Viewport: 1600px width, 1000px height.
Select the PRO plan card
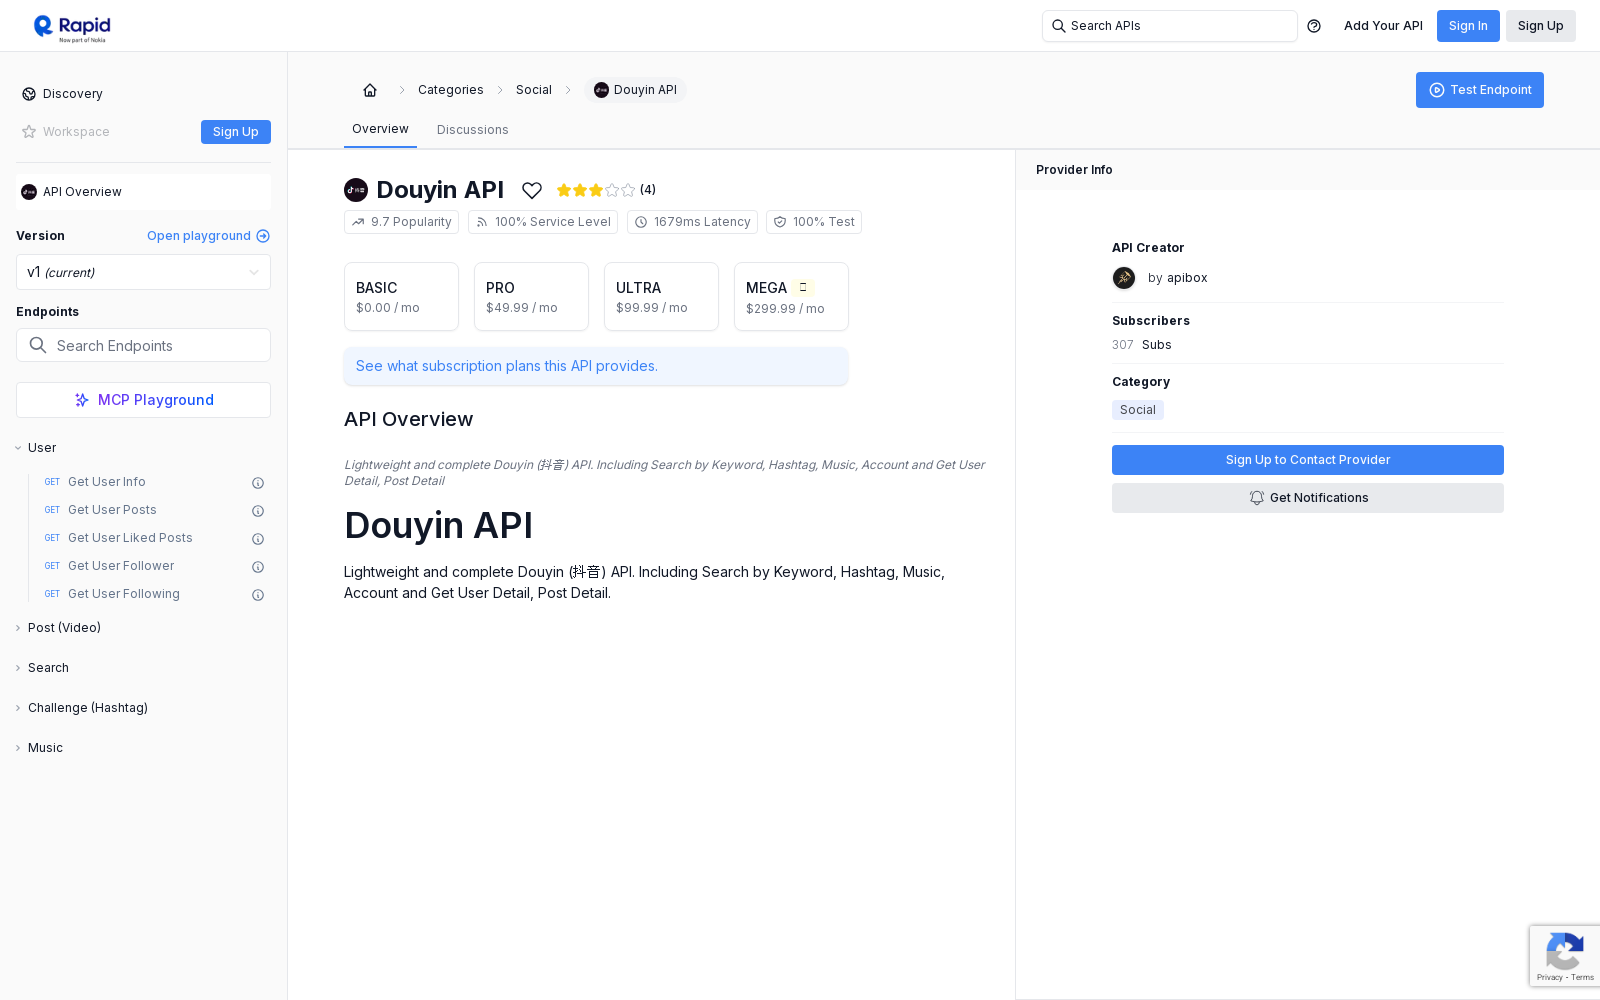(531, 296)
